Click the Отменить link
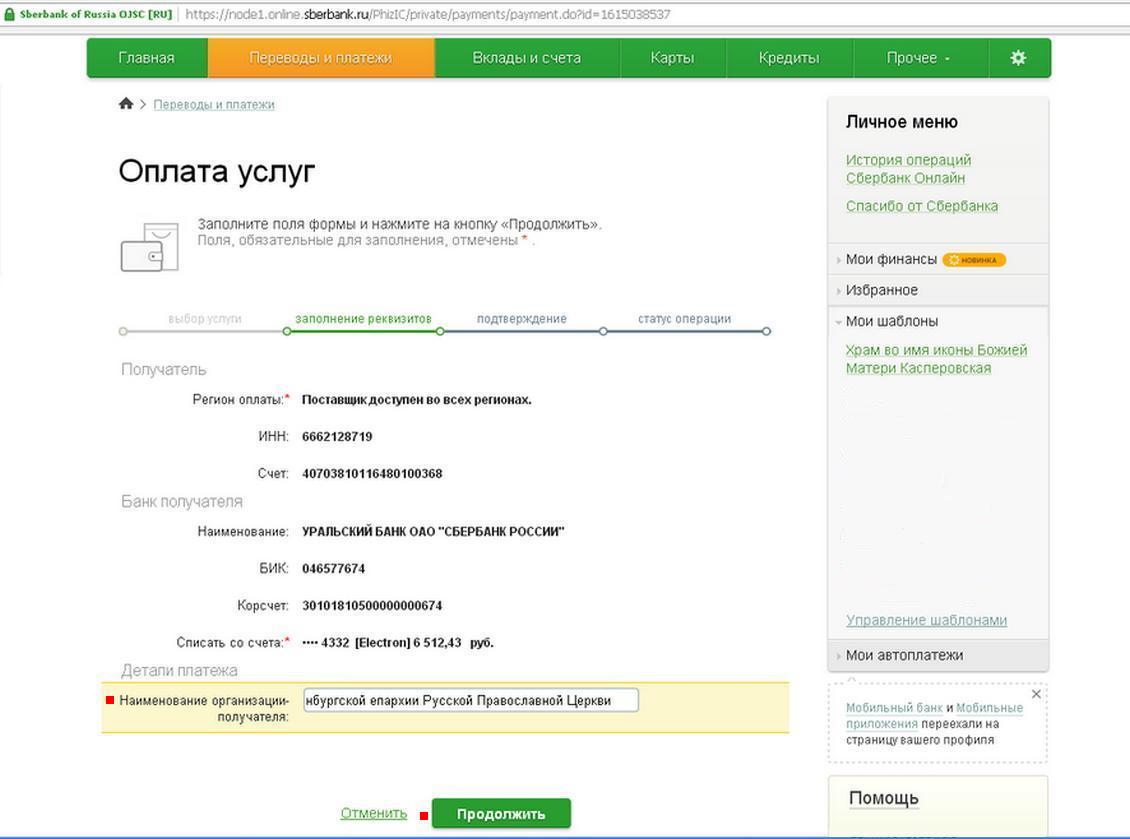 [374, 813]
